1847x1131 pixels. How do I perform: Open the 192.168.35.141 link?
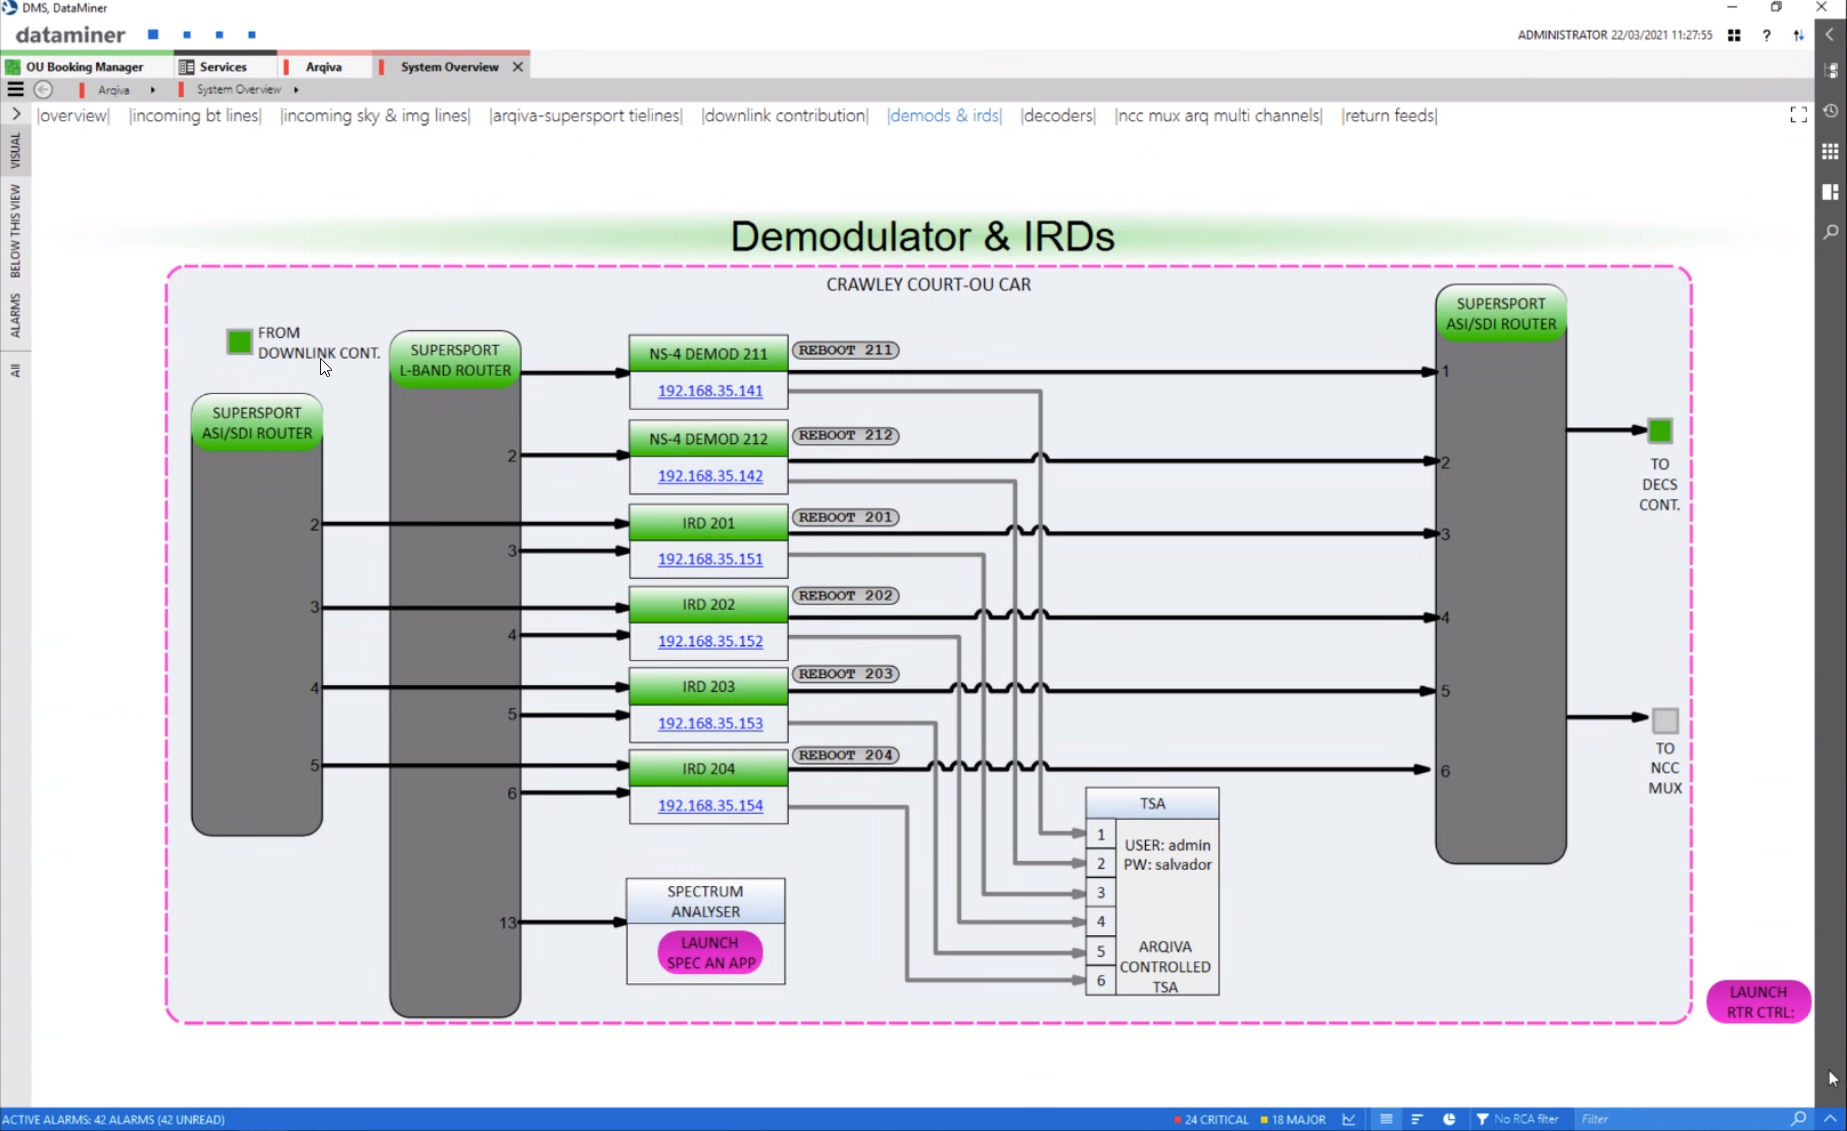pyautogui.click(x=710, y=391)
